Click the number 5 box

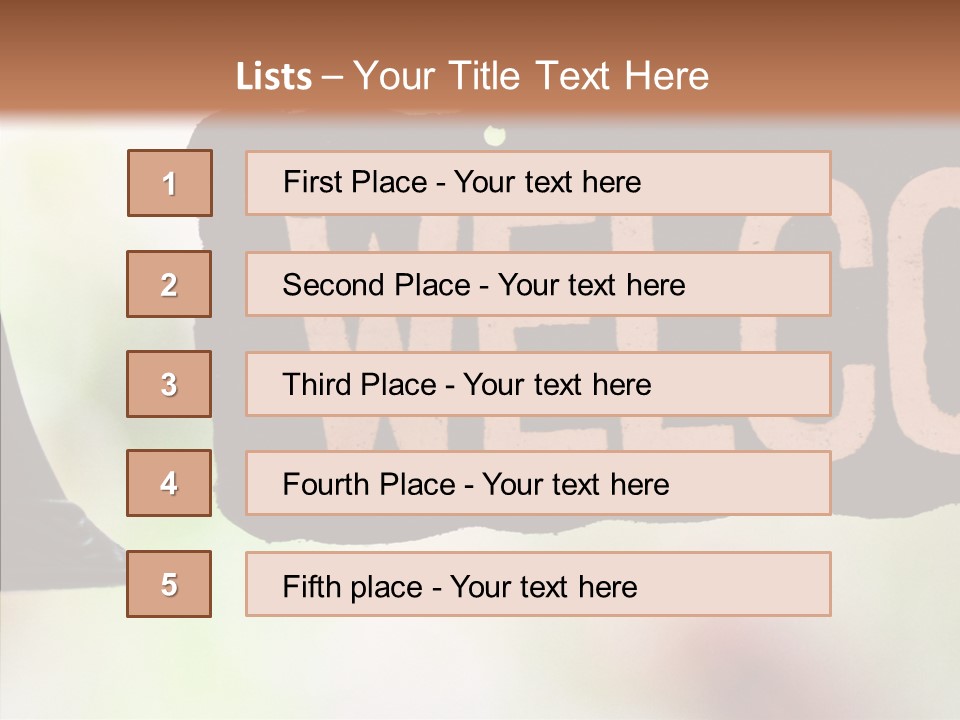coord(169,583)
